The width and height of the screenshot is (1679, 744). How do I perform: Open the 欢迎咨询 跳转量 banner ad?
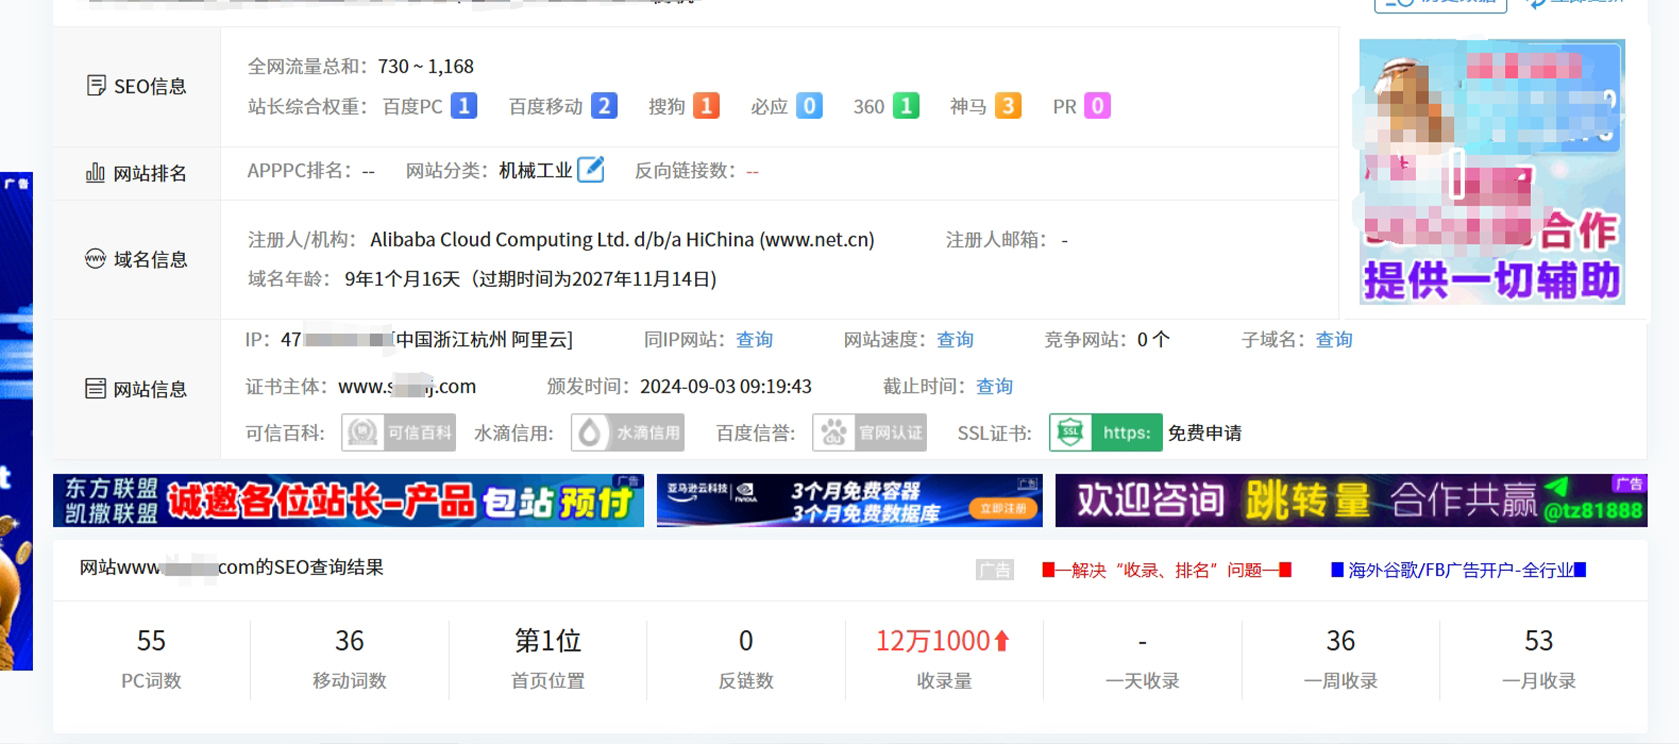tap(1351, 501)
